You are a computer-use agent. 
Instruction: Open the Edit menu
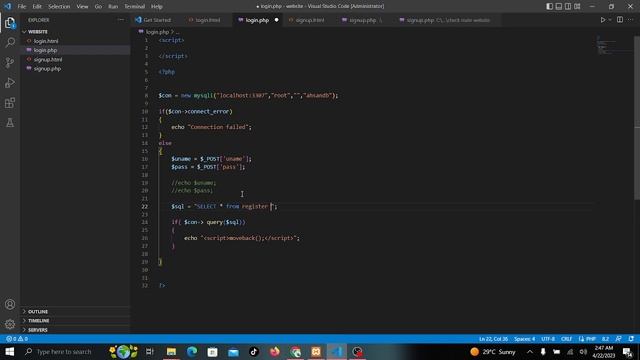37,7
